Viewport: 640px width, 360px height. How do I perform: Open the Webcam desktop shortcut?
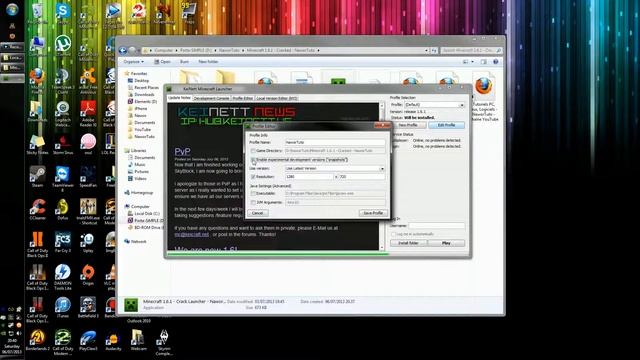coord(138,340)
